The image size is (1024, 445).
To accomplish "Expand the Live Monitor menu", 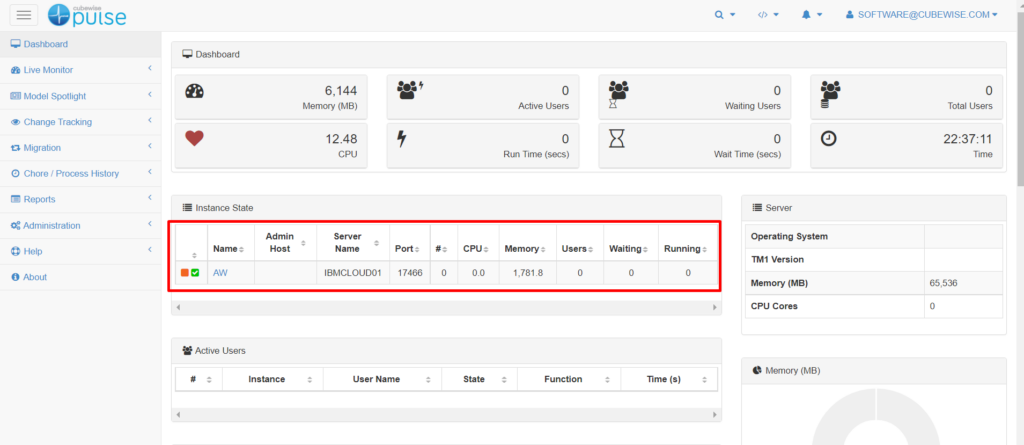I will click(x=48, y=70).
